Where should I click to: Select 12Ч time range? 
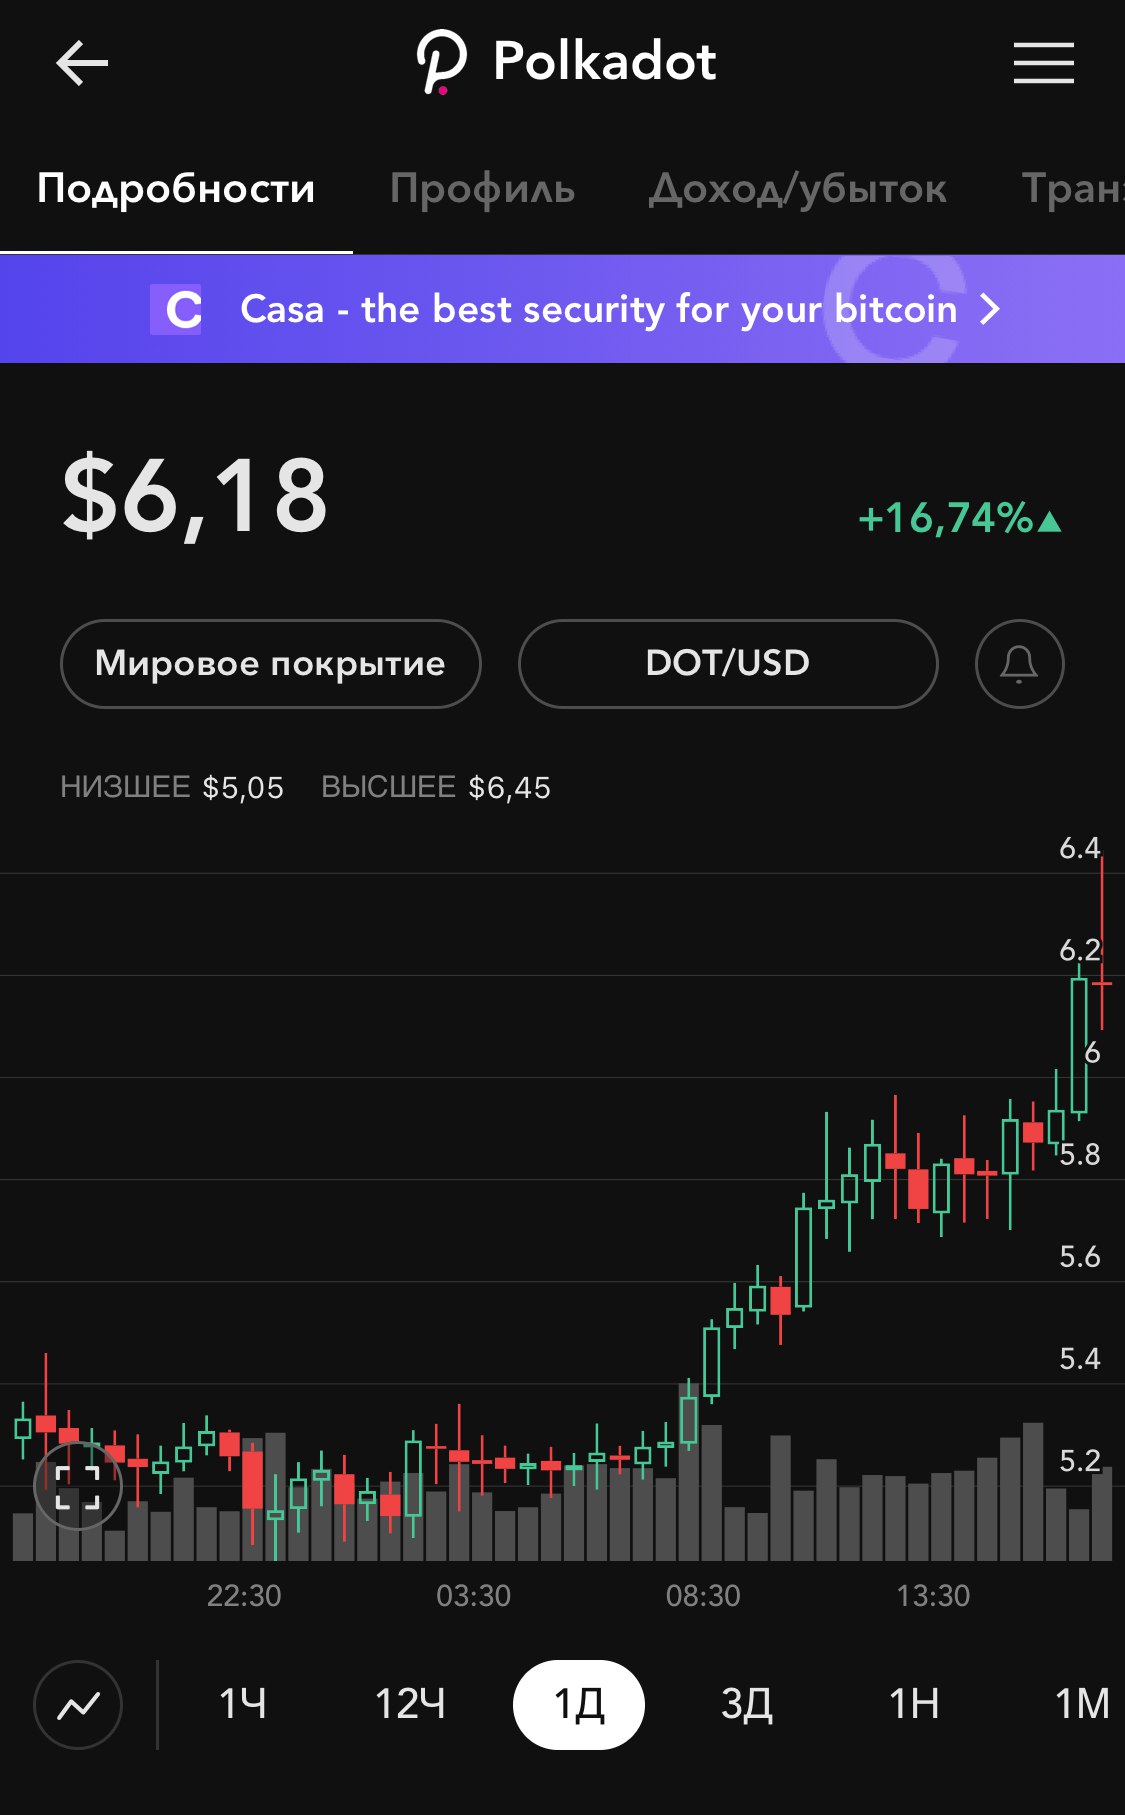[410, 1705]
